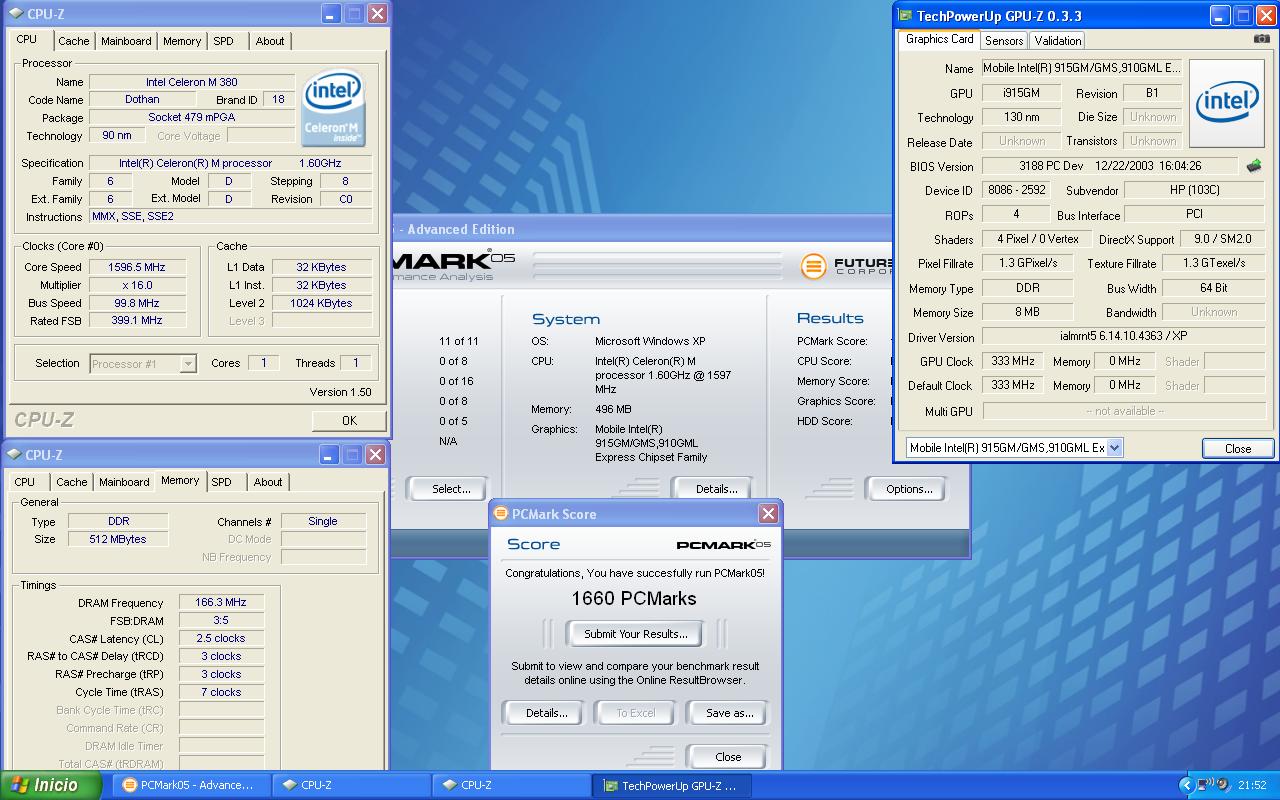Screen dimensions: 1280x800
Task: Click OK in the CPU-Z window
Action: pyautogui.click(x=349, y=421)
